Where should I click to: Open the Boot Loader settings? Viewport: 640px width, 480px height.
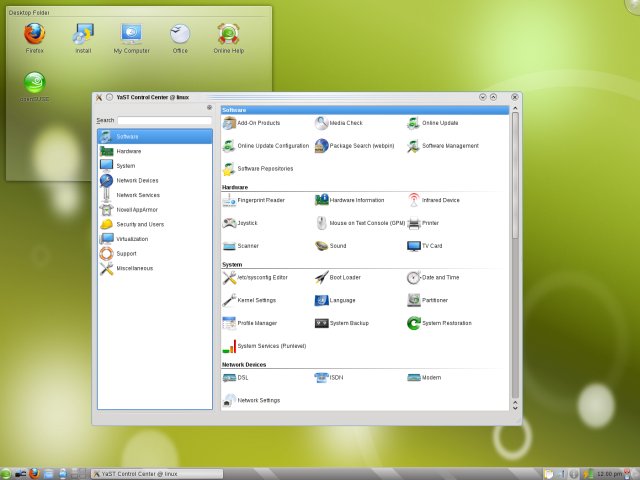click(x=344, y=277)
